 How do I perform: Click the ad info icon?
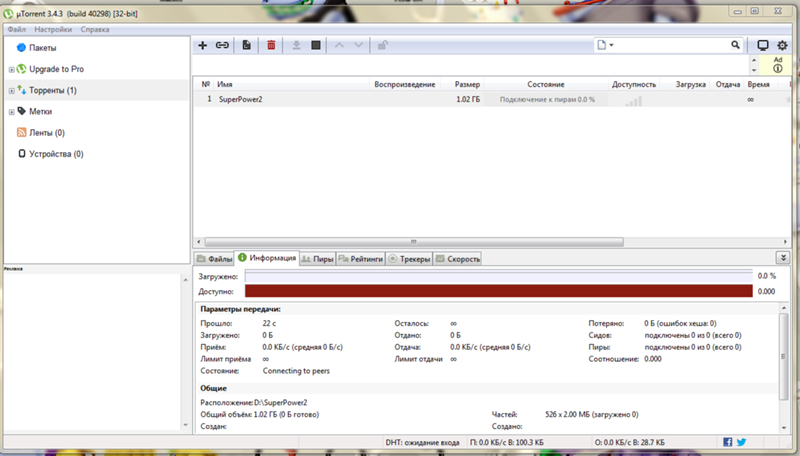(778, 68)
